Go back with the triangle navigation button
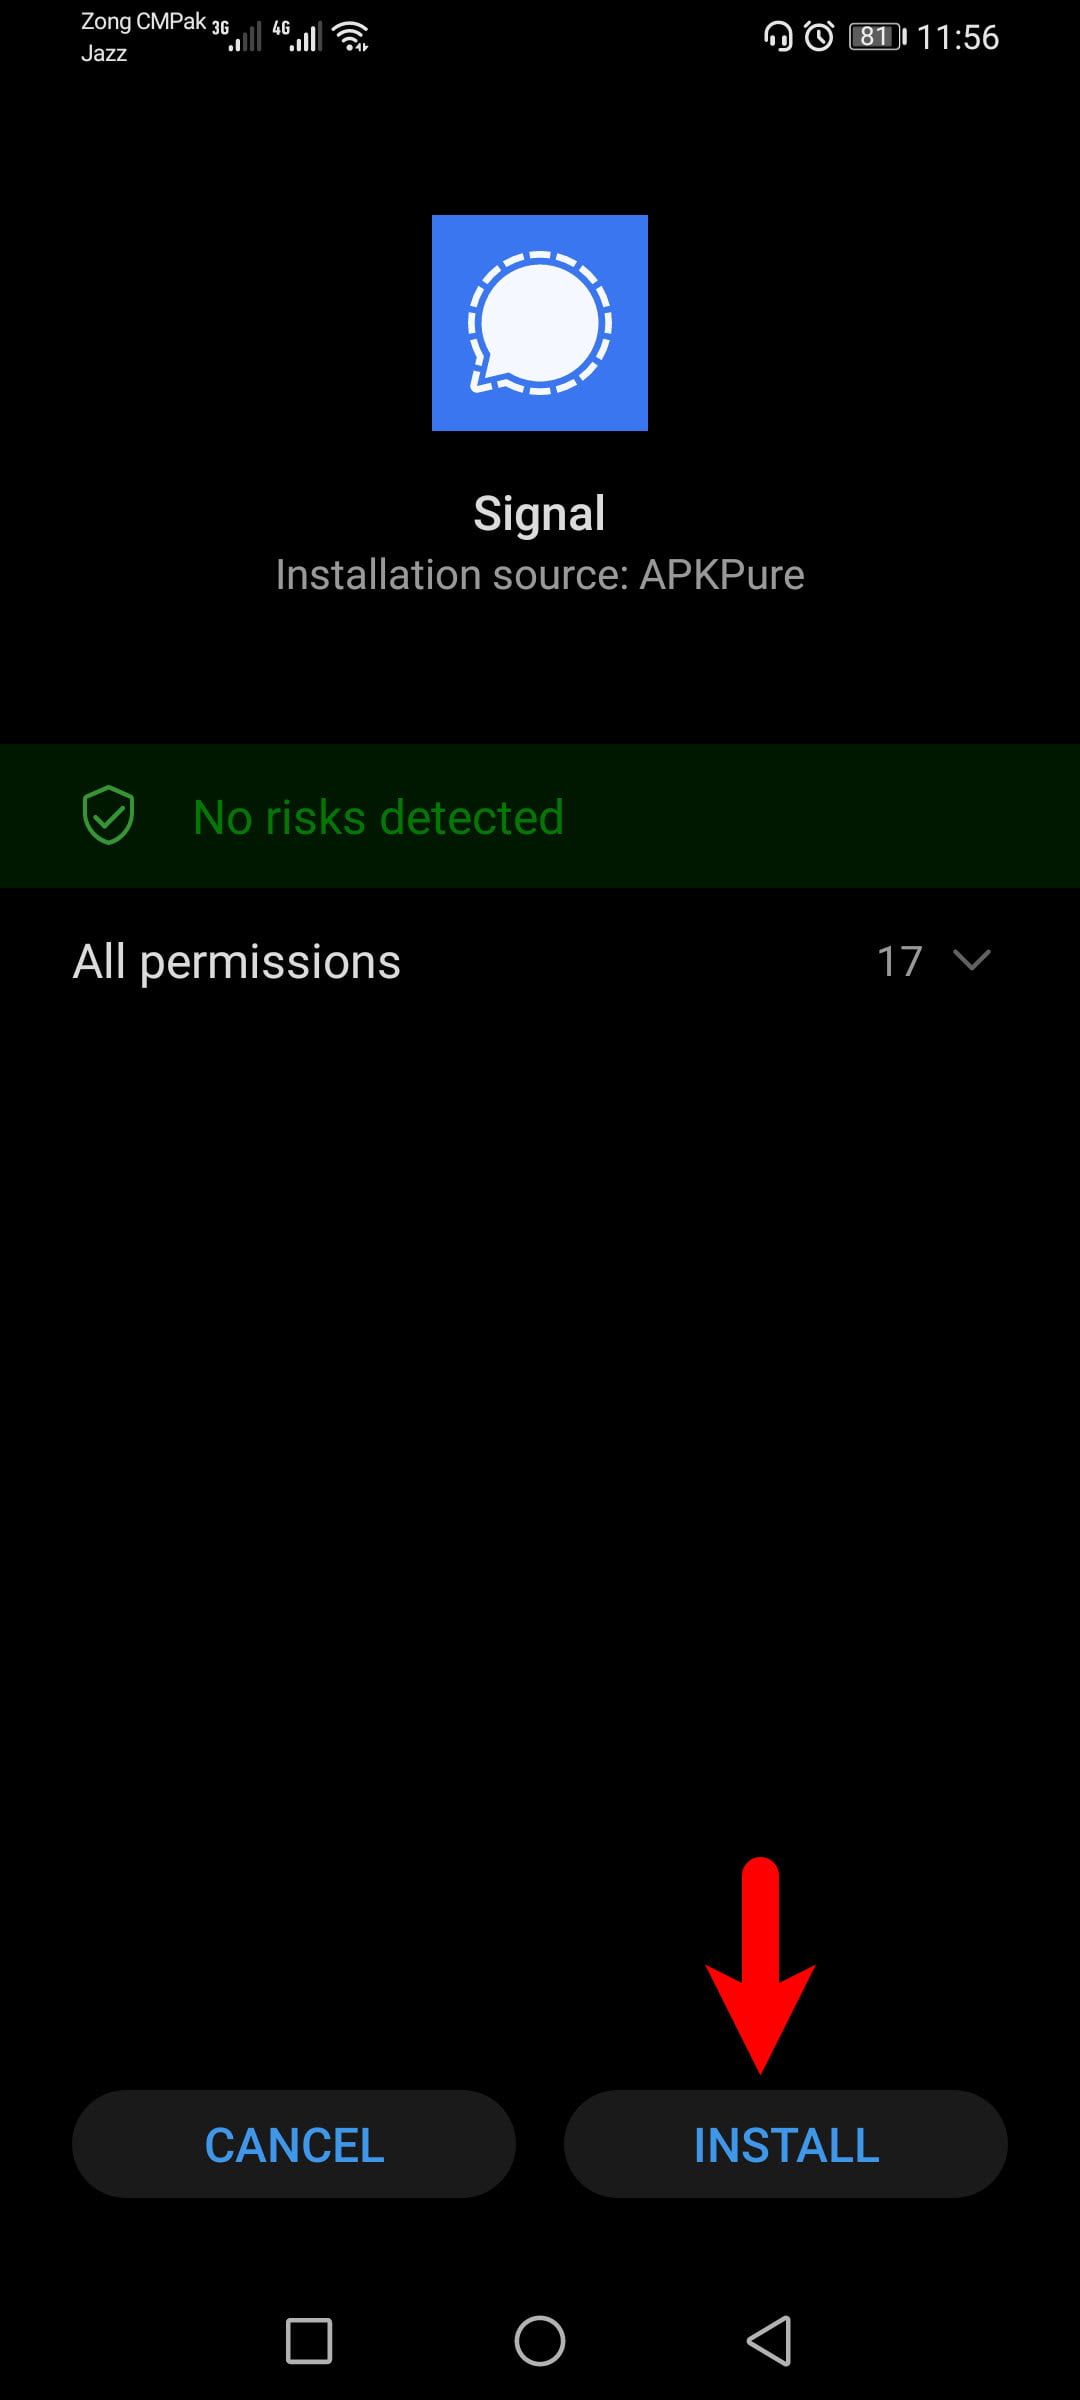Image resolution: width=1080 pixels, height=2400 pixels. (x=770, y=2341)
